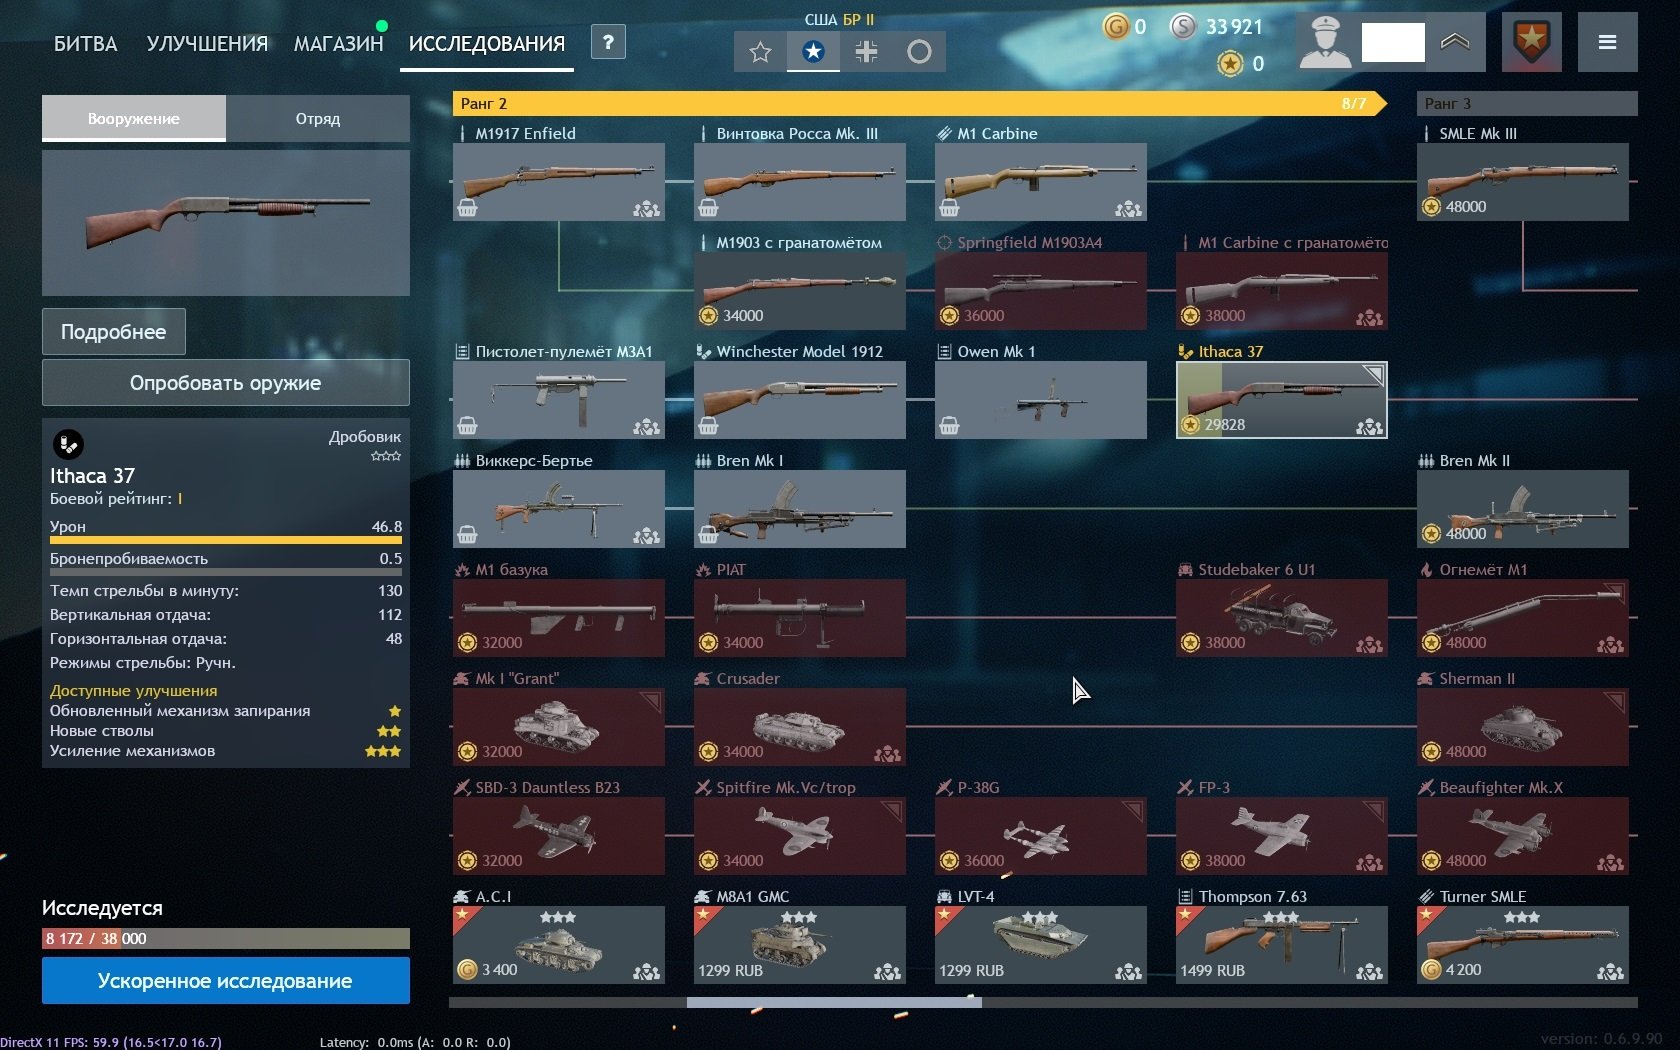Click the orange star rank badge icon
The width and height of the screenshot is (1680, 1050).
1532,42
